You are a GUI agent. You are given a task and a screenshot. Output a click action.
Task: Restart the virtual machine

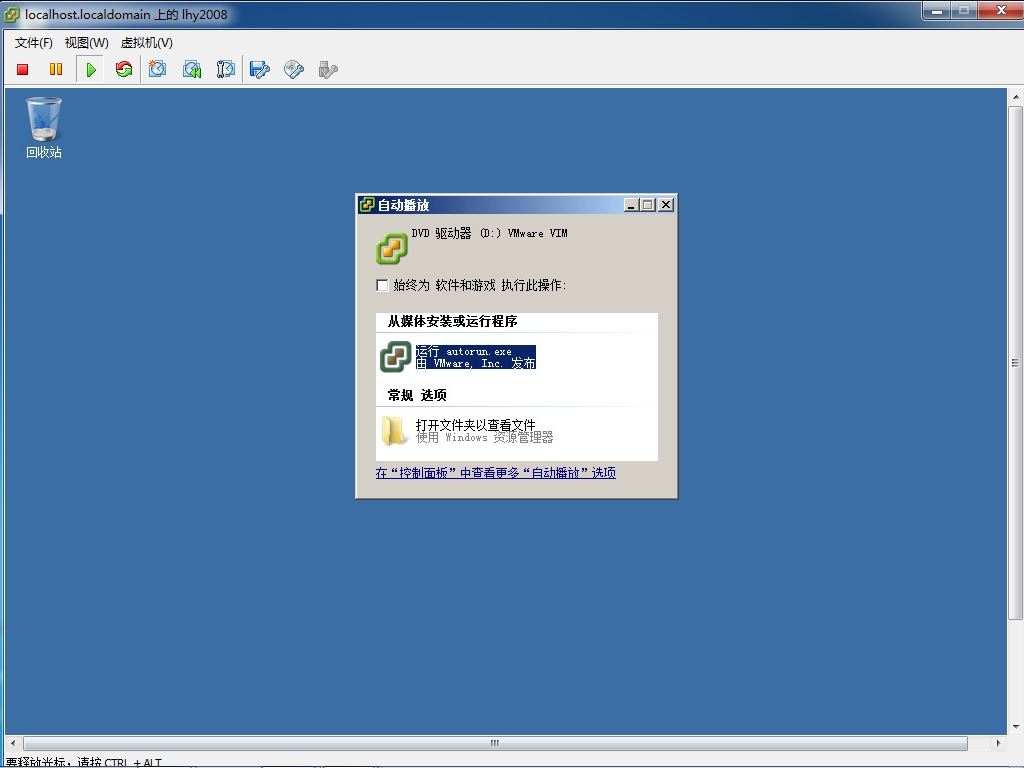click(x=123, y=69)
